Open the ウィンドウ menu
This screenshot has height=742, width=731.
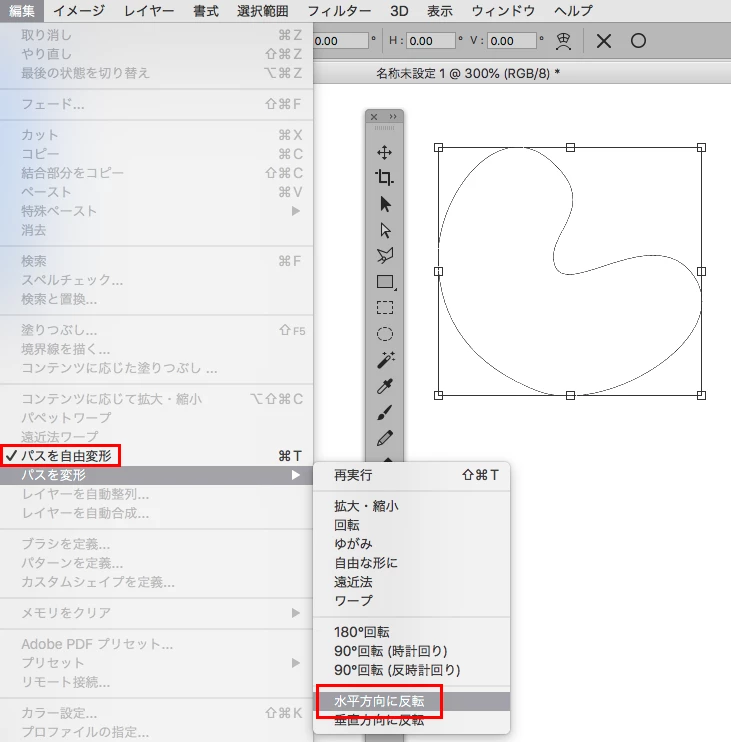coord(503,10)
